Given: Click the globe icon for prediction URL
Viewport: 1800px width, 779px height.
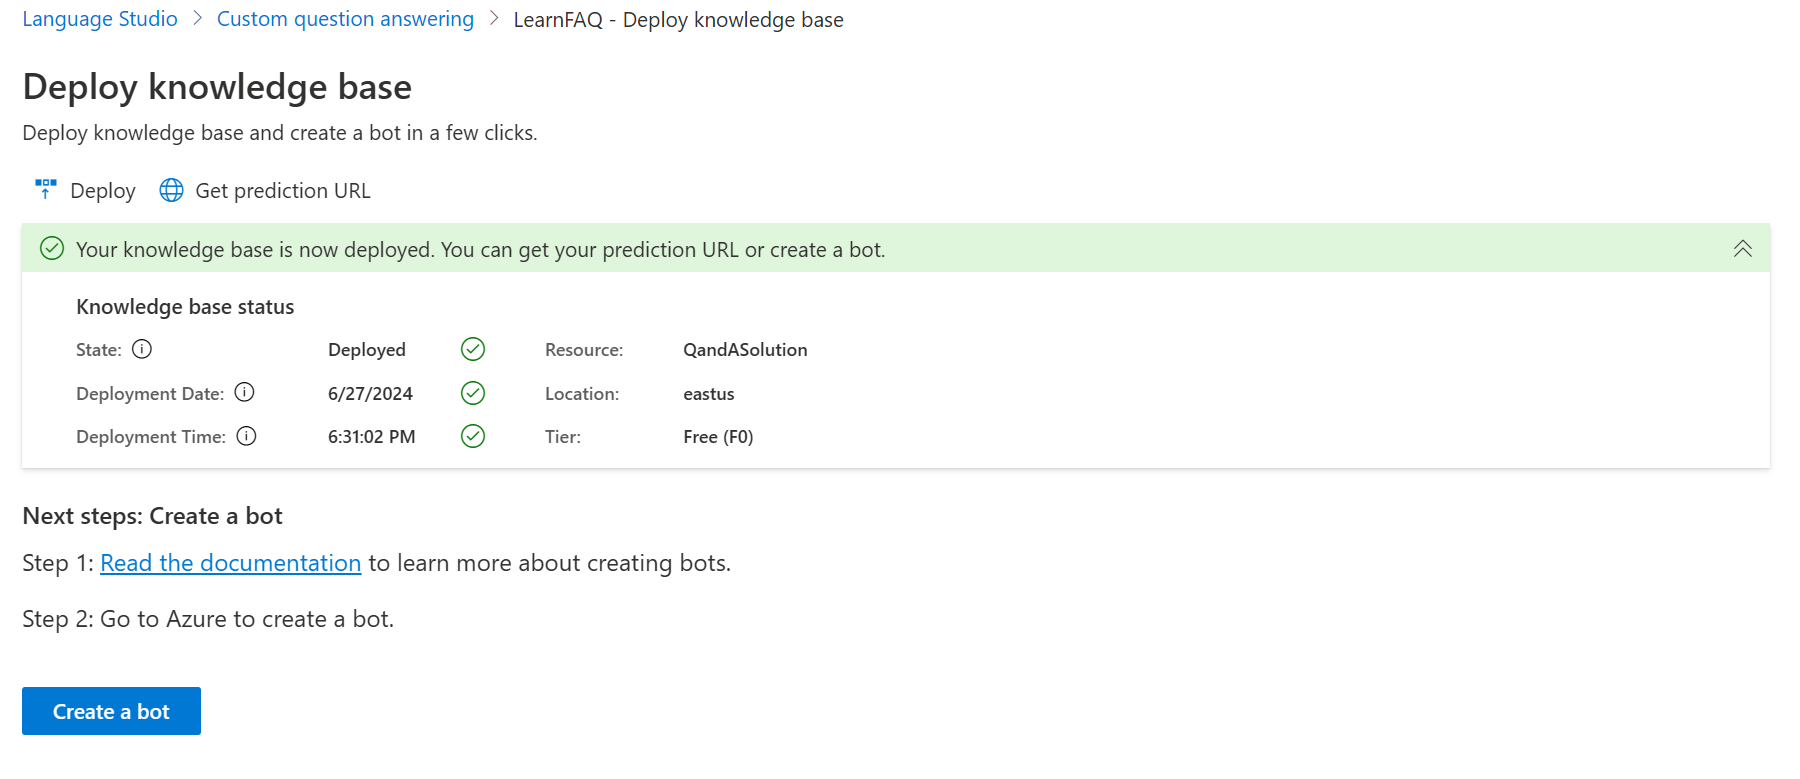Looking at the screenshot, I should click(x=172, y=190).
